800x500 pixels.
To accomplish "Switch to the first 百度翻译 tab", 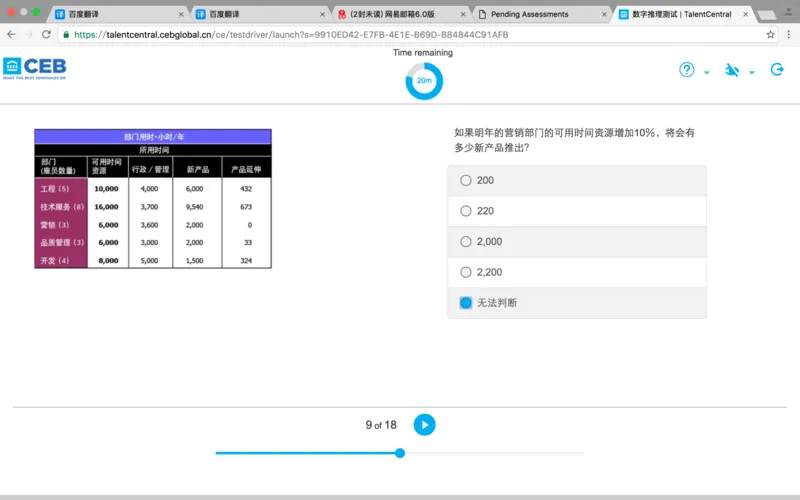I will point(118,14).
